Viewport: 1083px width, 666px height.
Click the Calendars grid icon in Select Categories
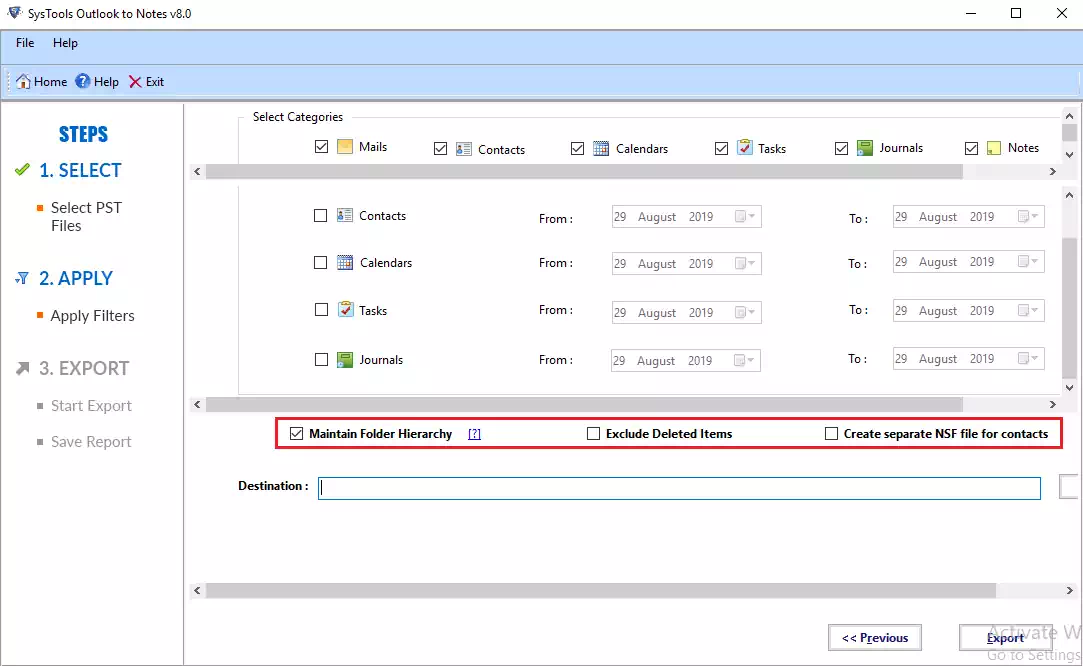click(x=601, y=149)
